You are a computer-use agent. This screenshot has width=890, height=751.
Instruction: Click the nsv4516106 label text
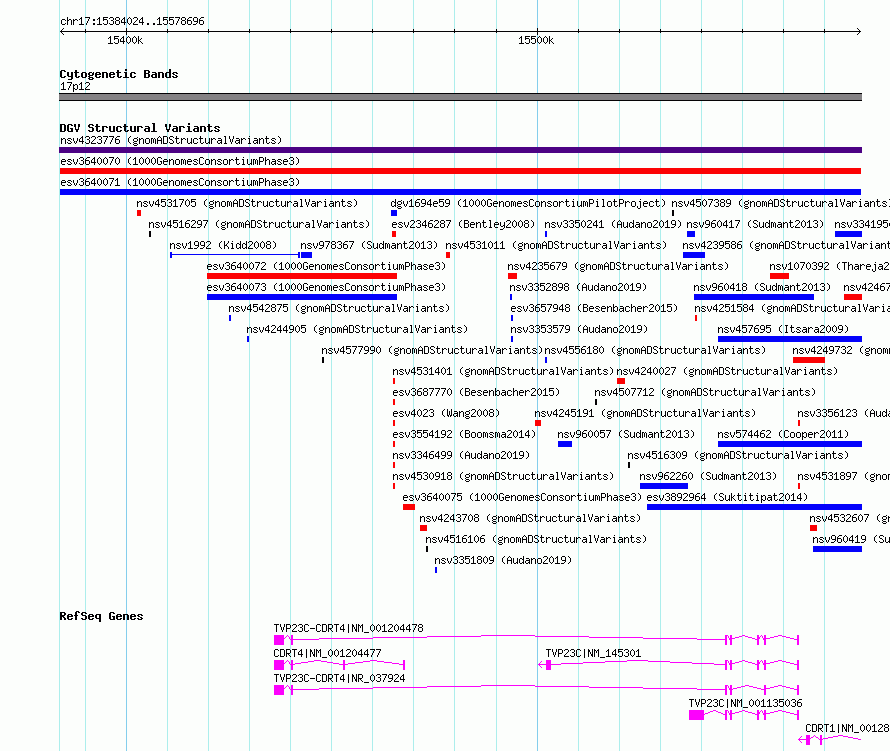[x=536, y=539]
